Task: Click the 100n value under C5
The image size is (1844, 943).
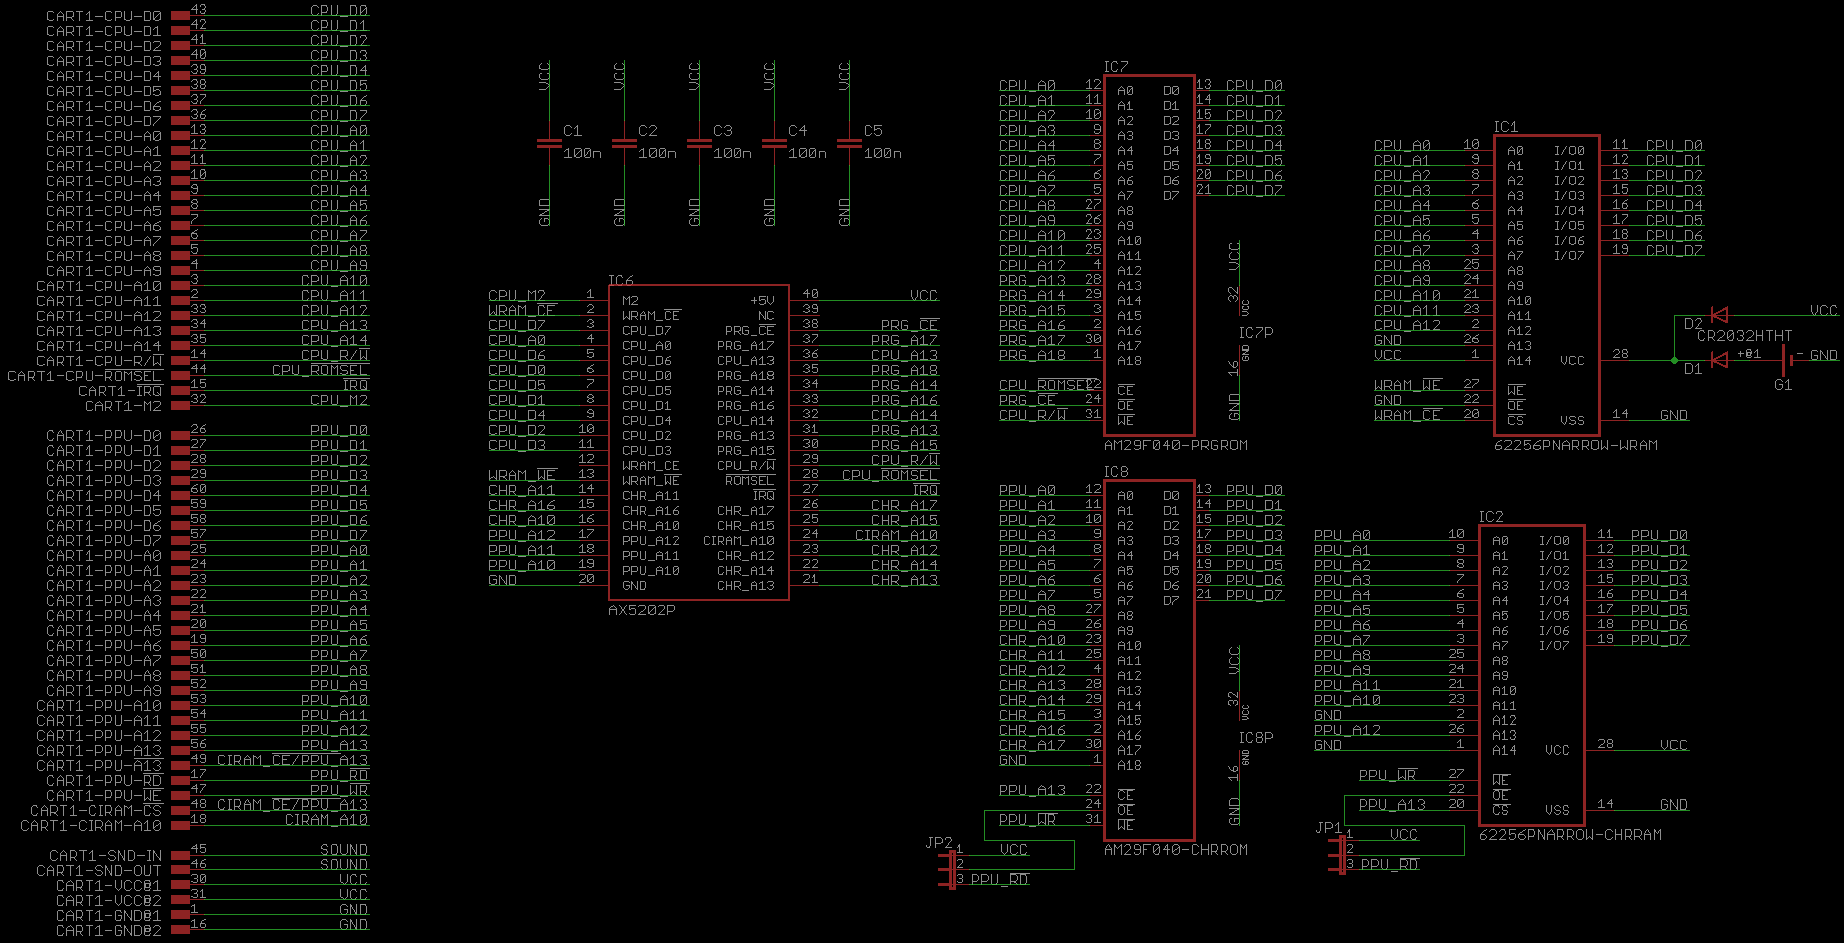Action: coord(882,153)
